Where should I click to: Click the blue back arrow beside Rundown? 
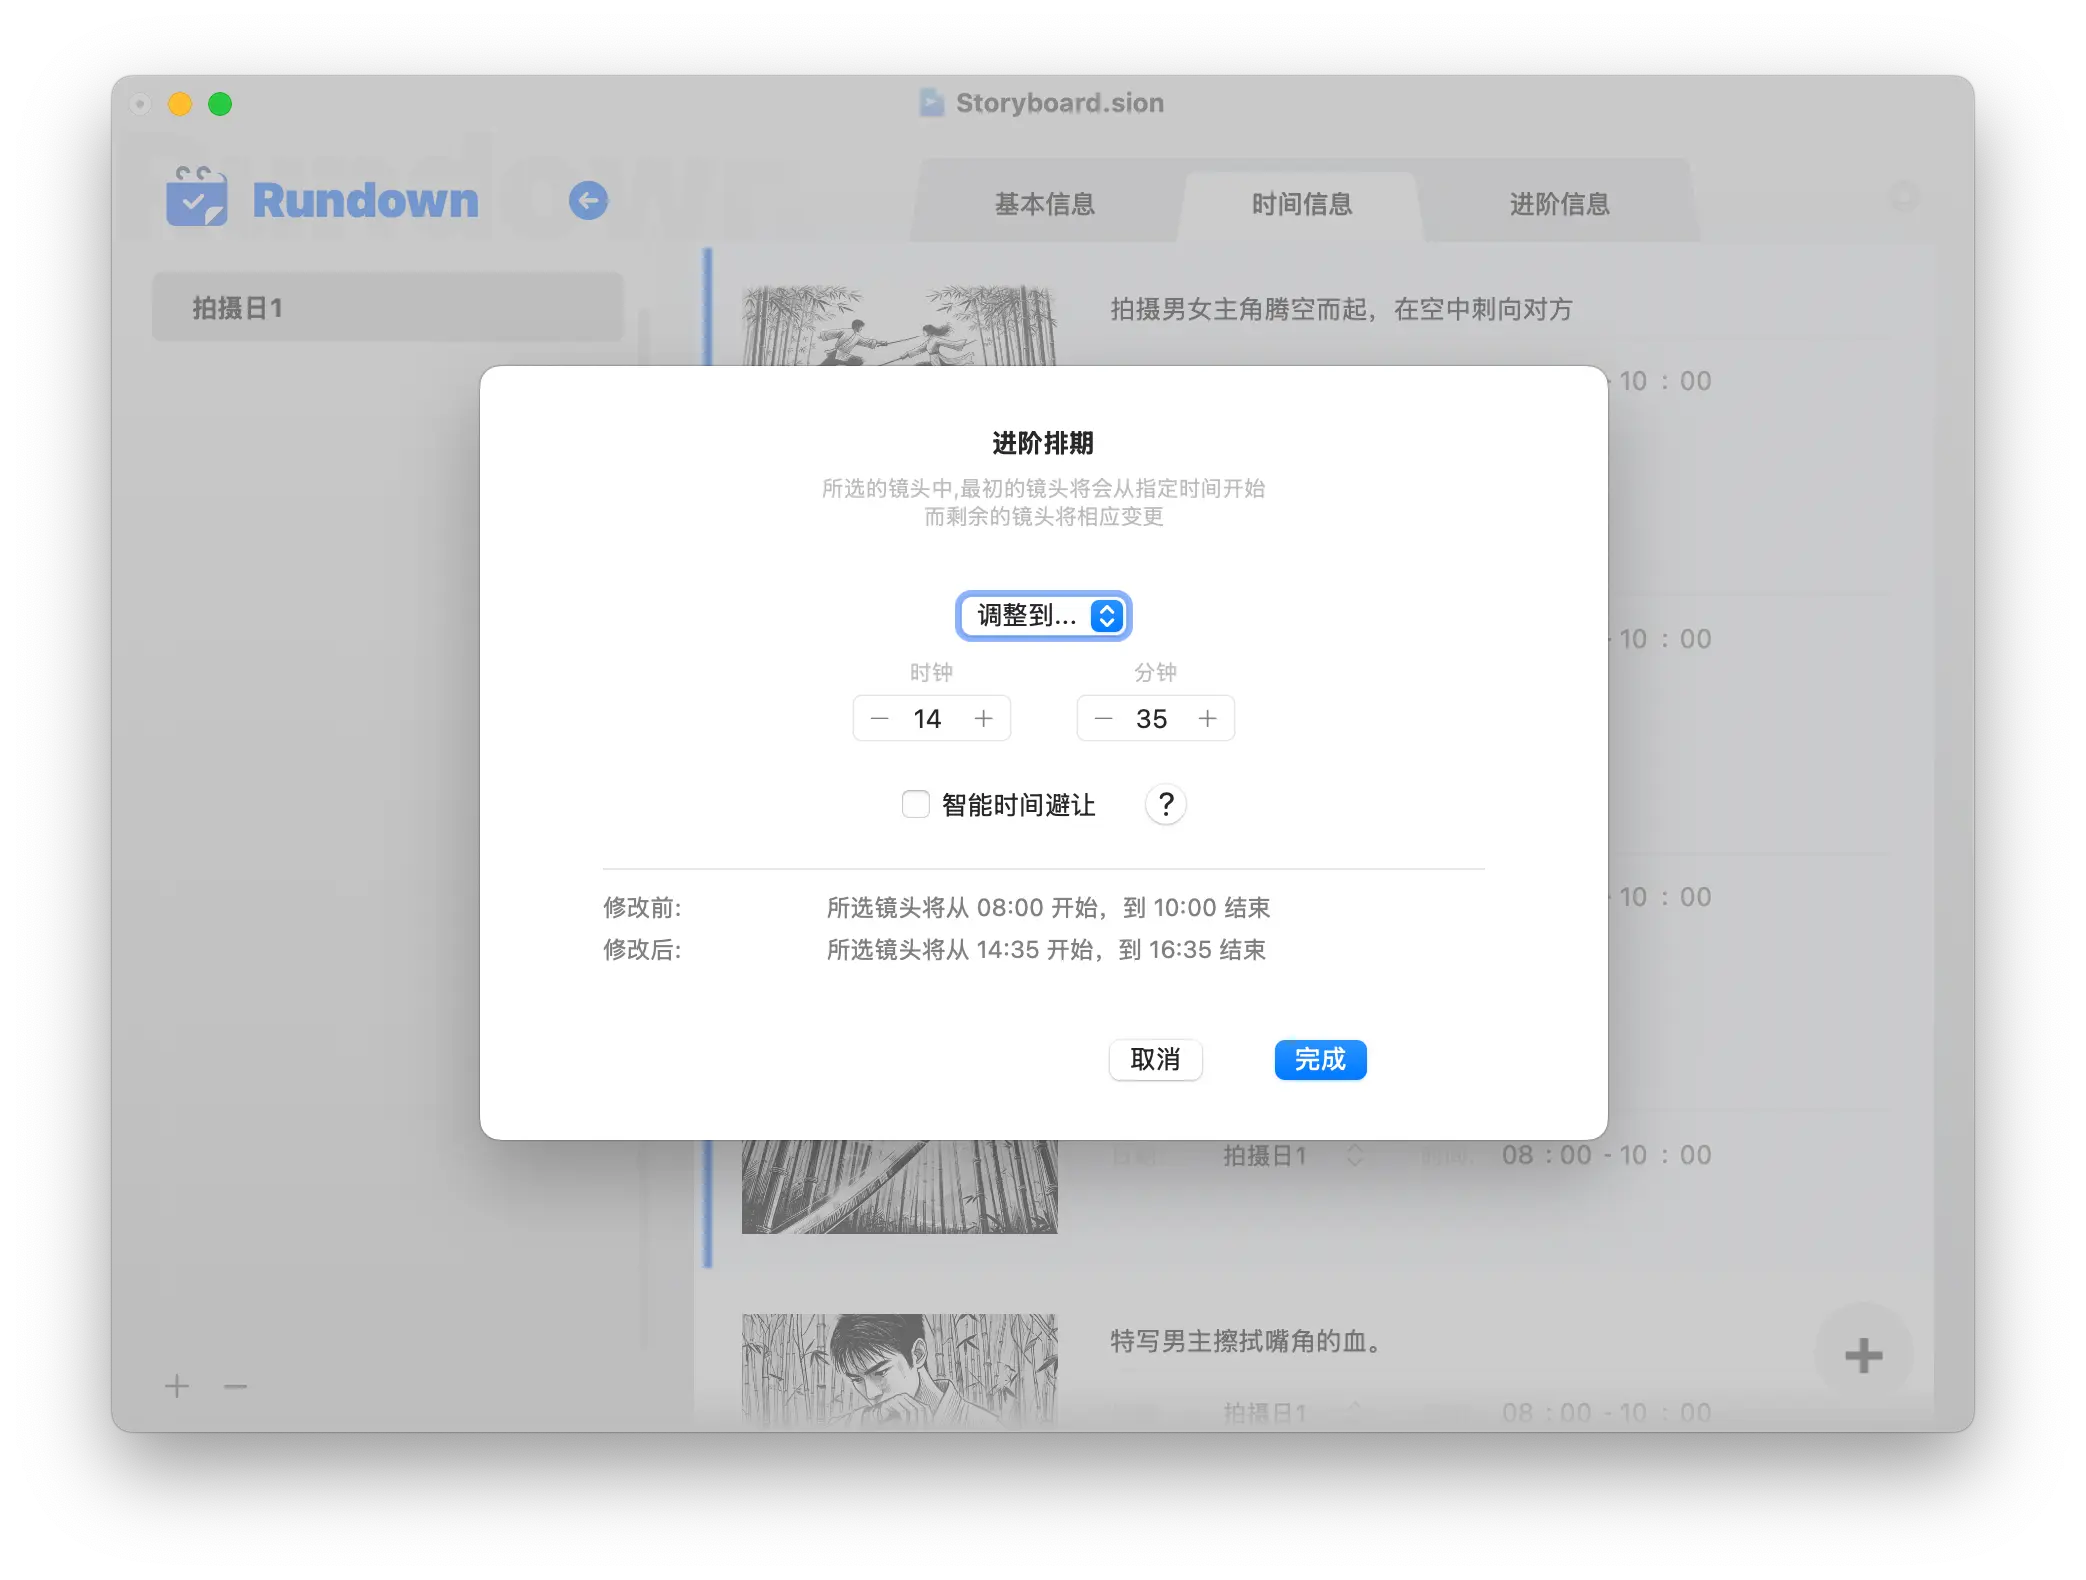tap(588, 200)
